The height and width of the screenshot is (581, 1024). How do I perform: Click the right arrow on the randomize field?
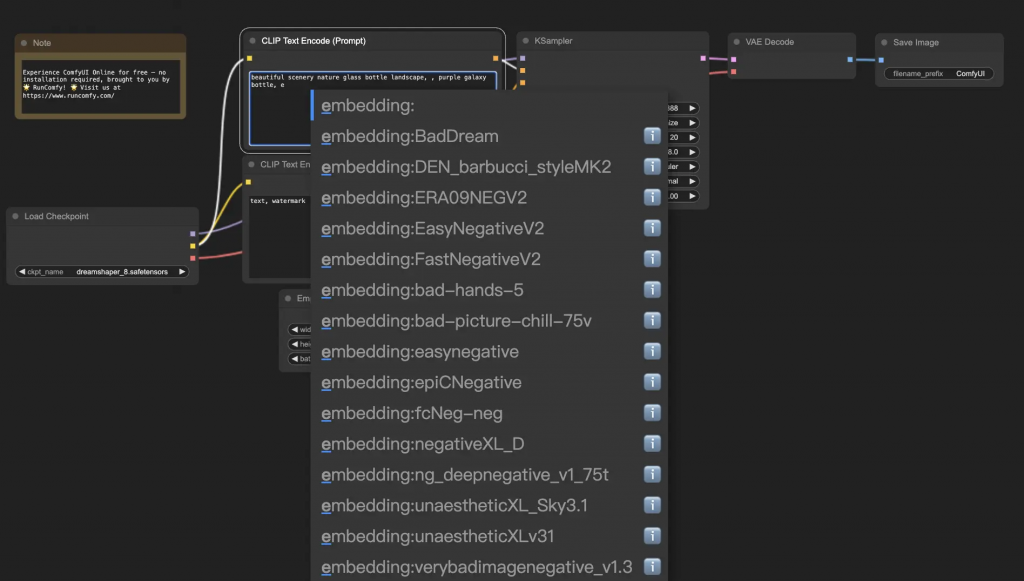(692, 123)
